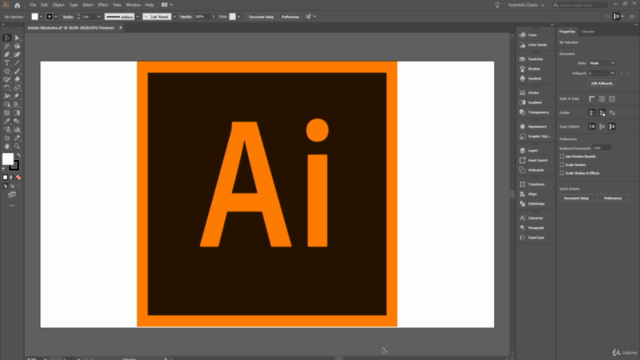Open the Arrange Documents dropdown
640x360 pixels.
click(167, 5)
